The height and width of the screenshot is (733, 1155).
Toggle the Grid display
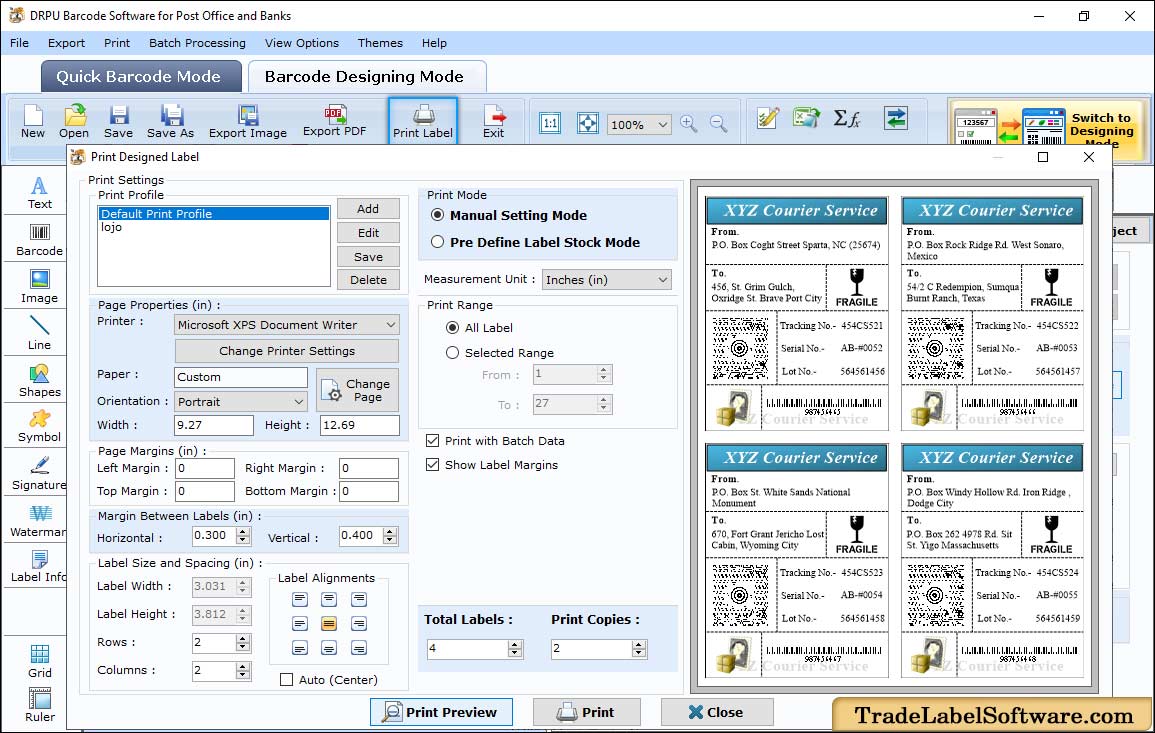(40, 662)
